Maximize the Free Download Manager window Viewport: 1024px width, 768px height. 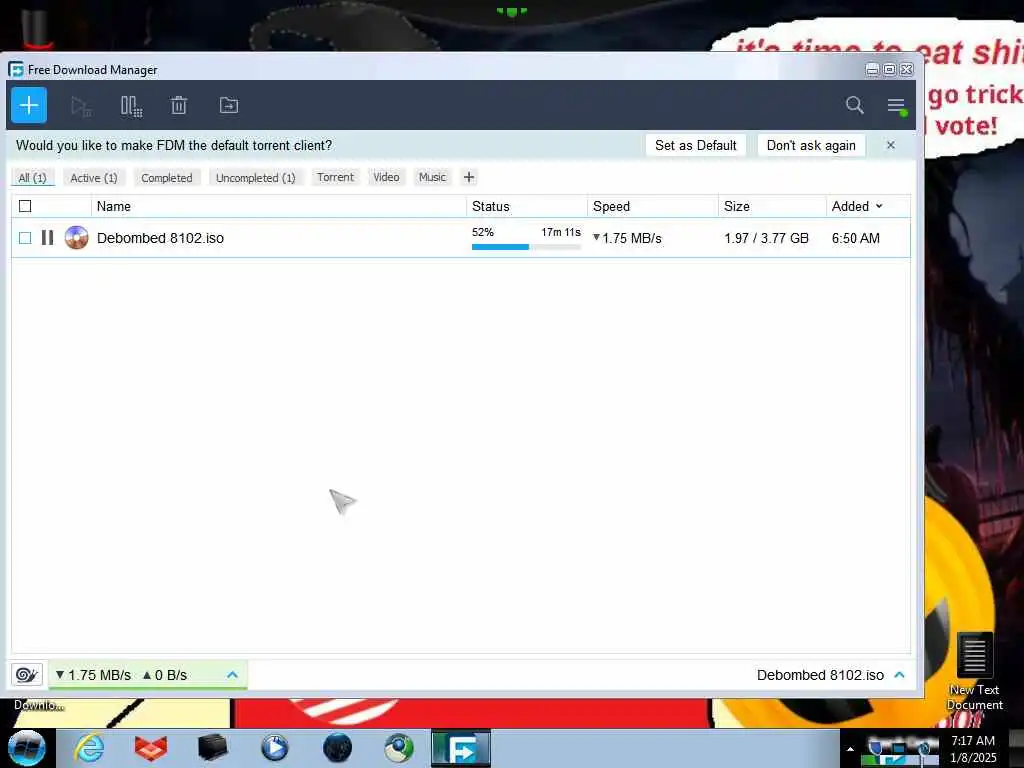pos(889,69)
